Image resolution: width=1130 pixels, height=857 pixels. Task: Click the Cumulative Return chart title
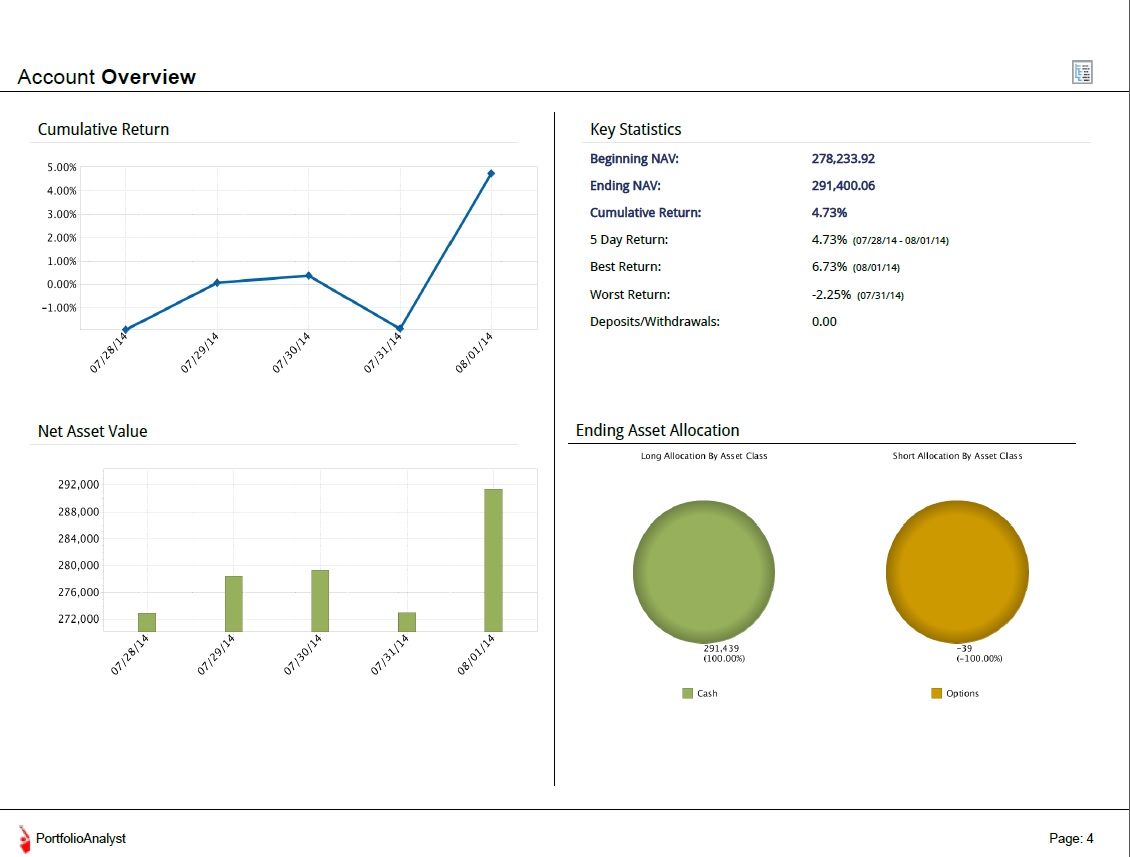(x=103, y=130)
